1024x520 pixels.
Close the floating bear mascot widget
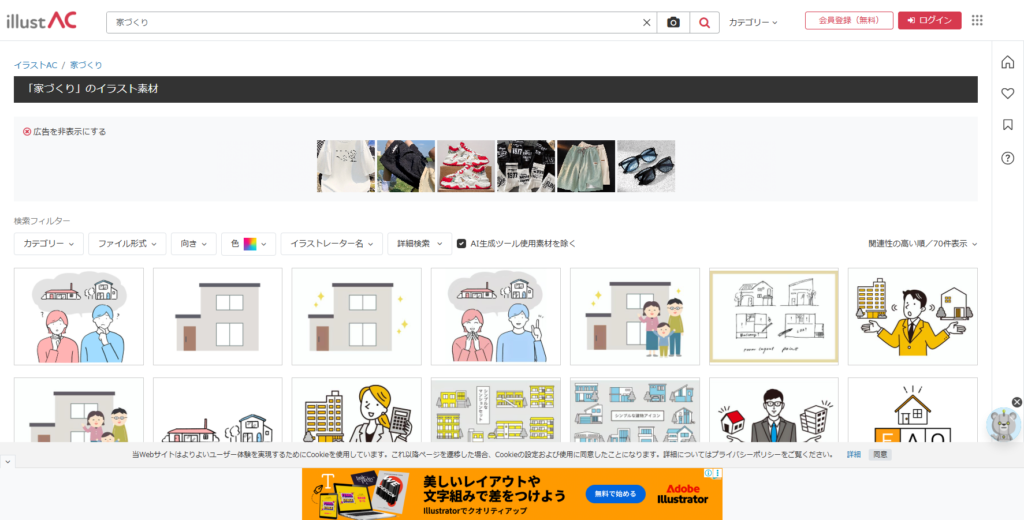pos(1017,402)
